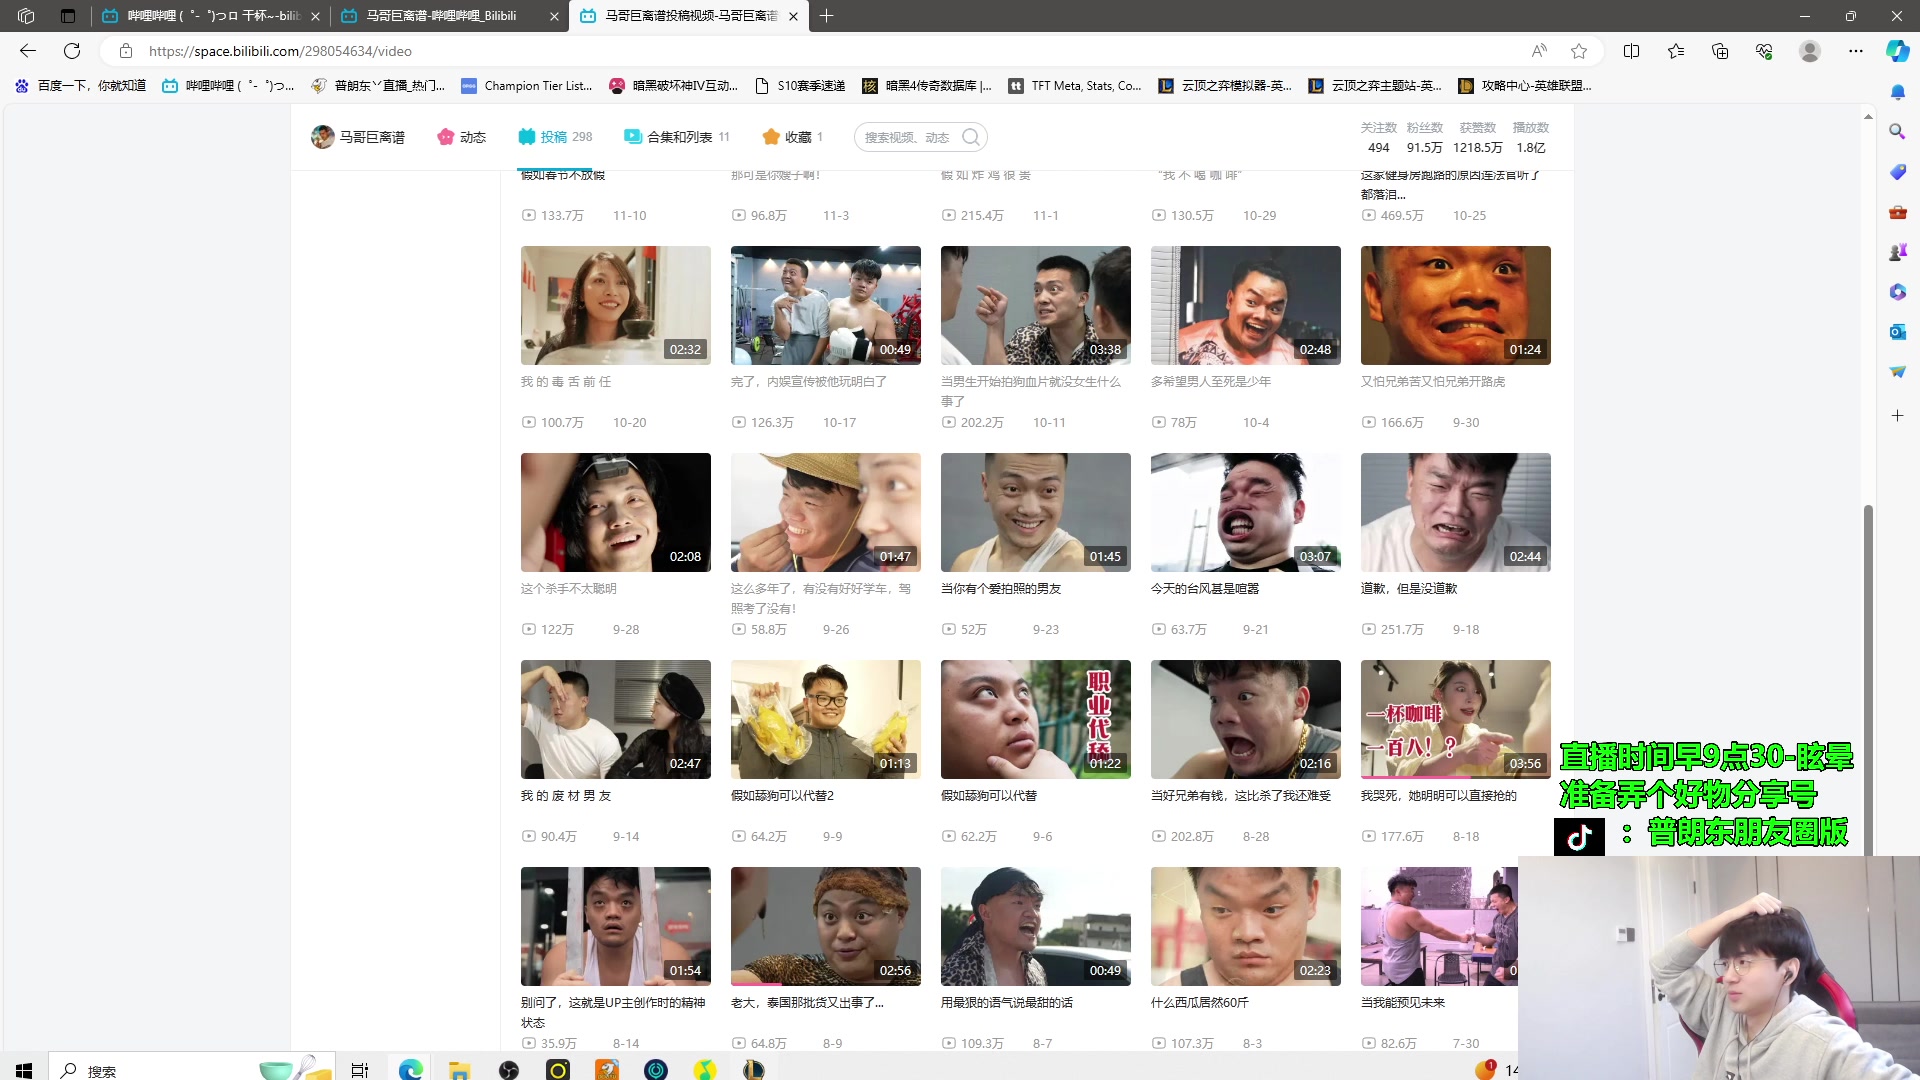Image resolution: width=1920 pixels, height=1080 pixels.
Task: Open sidebar search magnifier icon
Action: point(1897,131)
